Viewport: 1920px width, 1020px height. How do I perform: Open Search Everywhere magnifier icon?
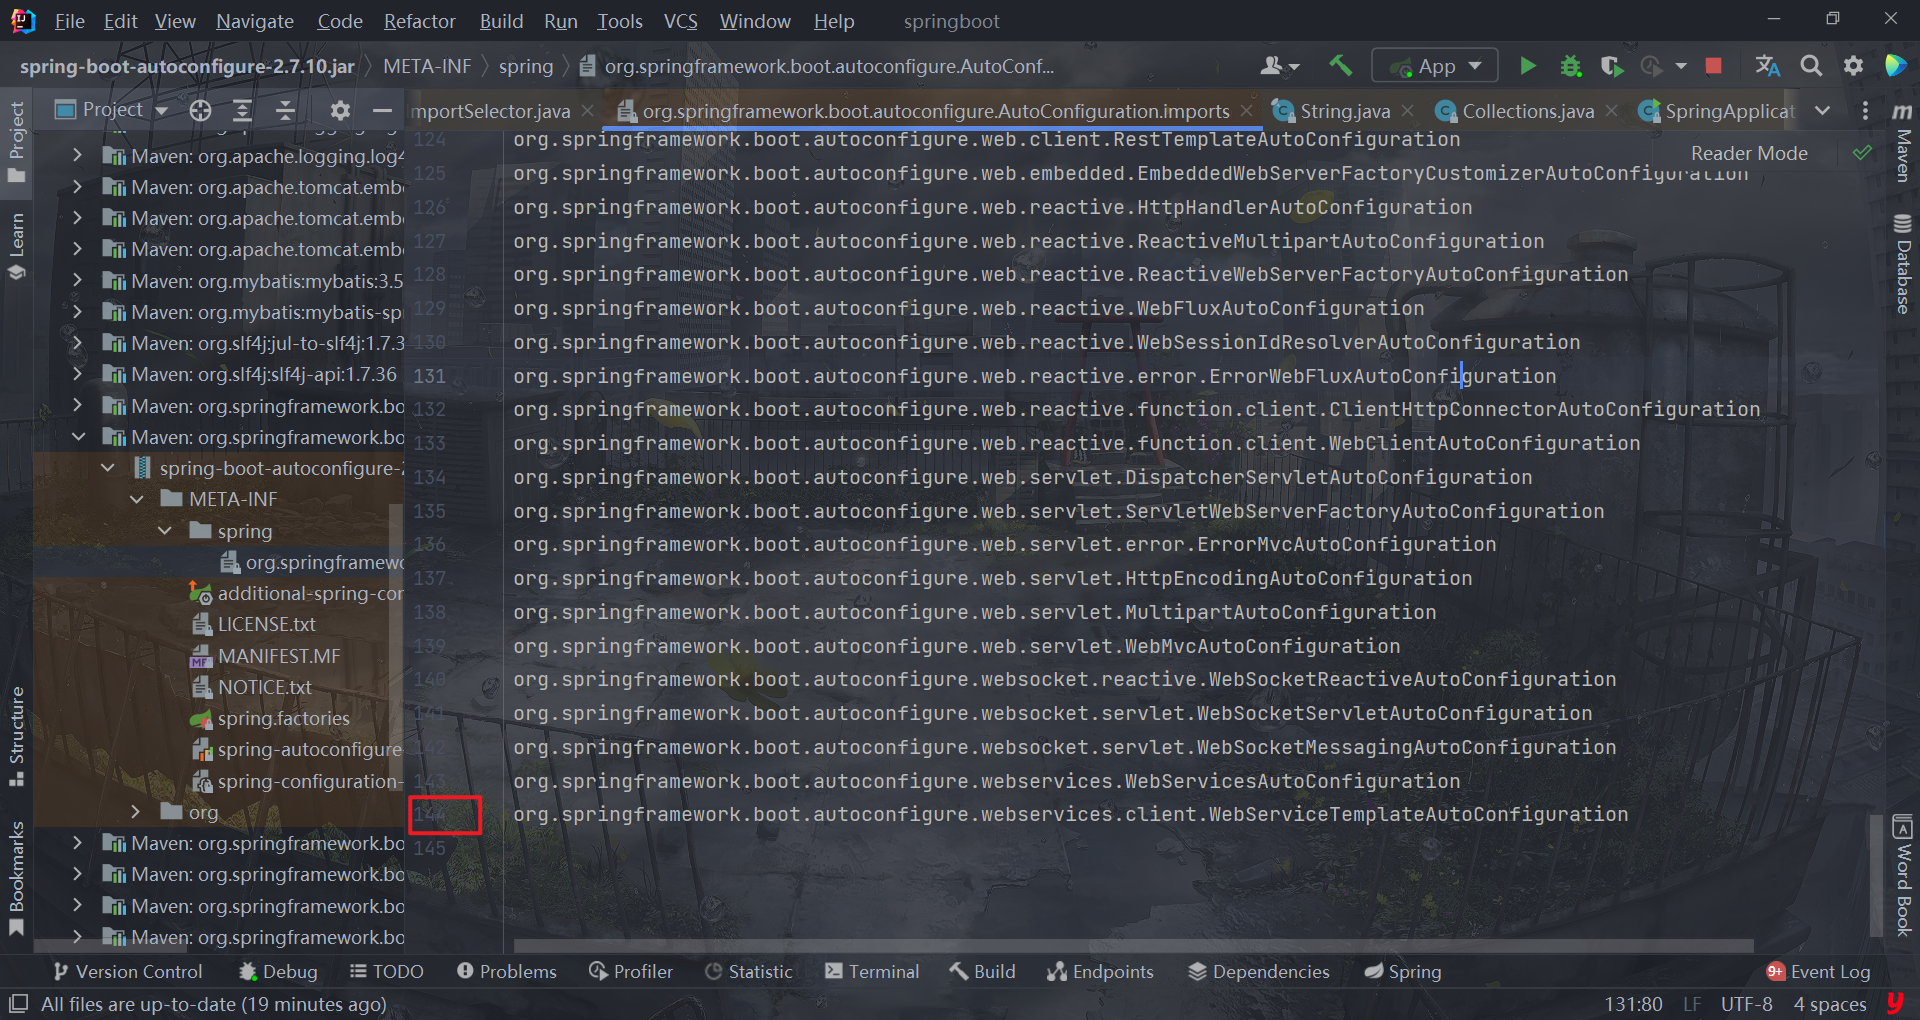(x=1811, y=66)
